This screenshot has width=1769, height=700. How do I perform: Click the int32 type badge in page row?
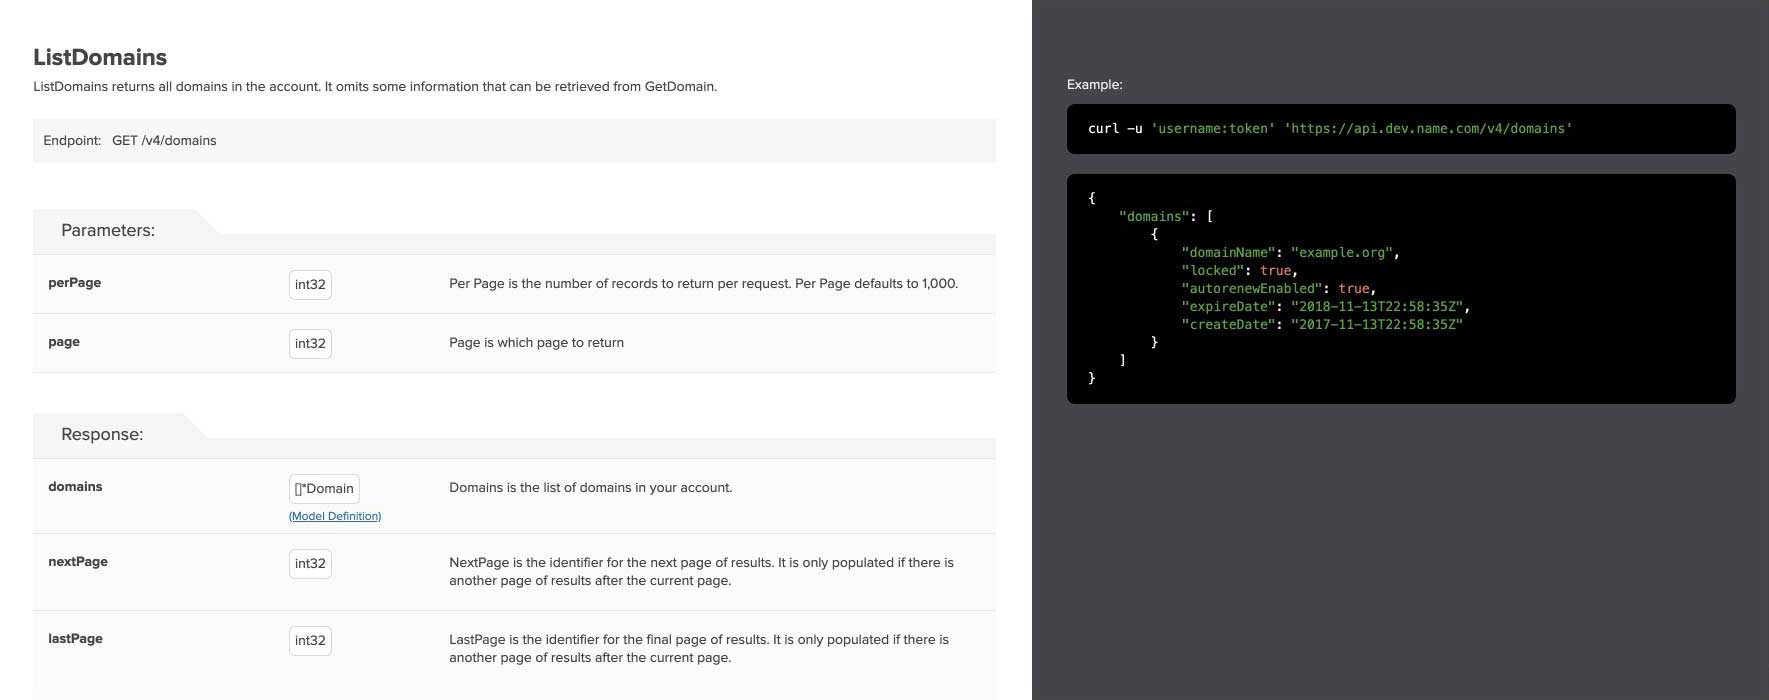310,343
